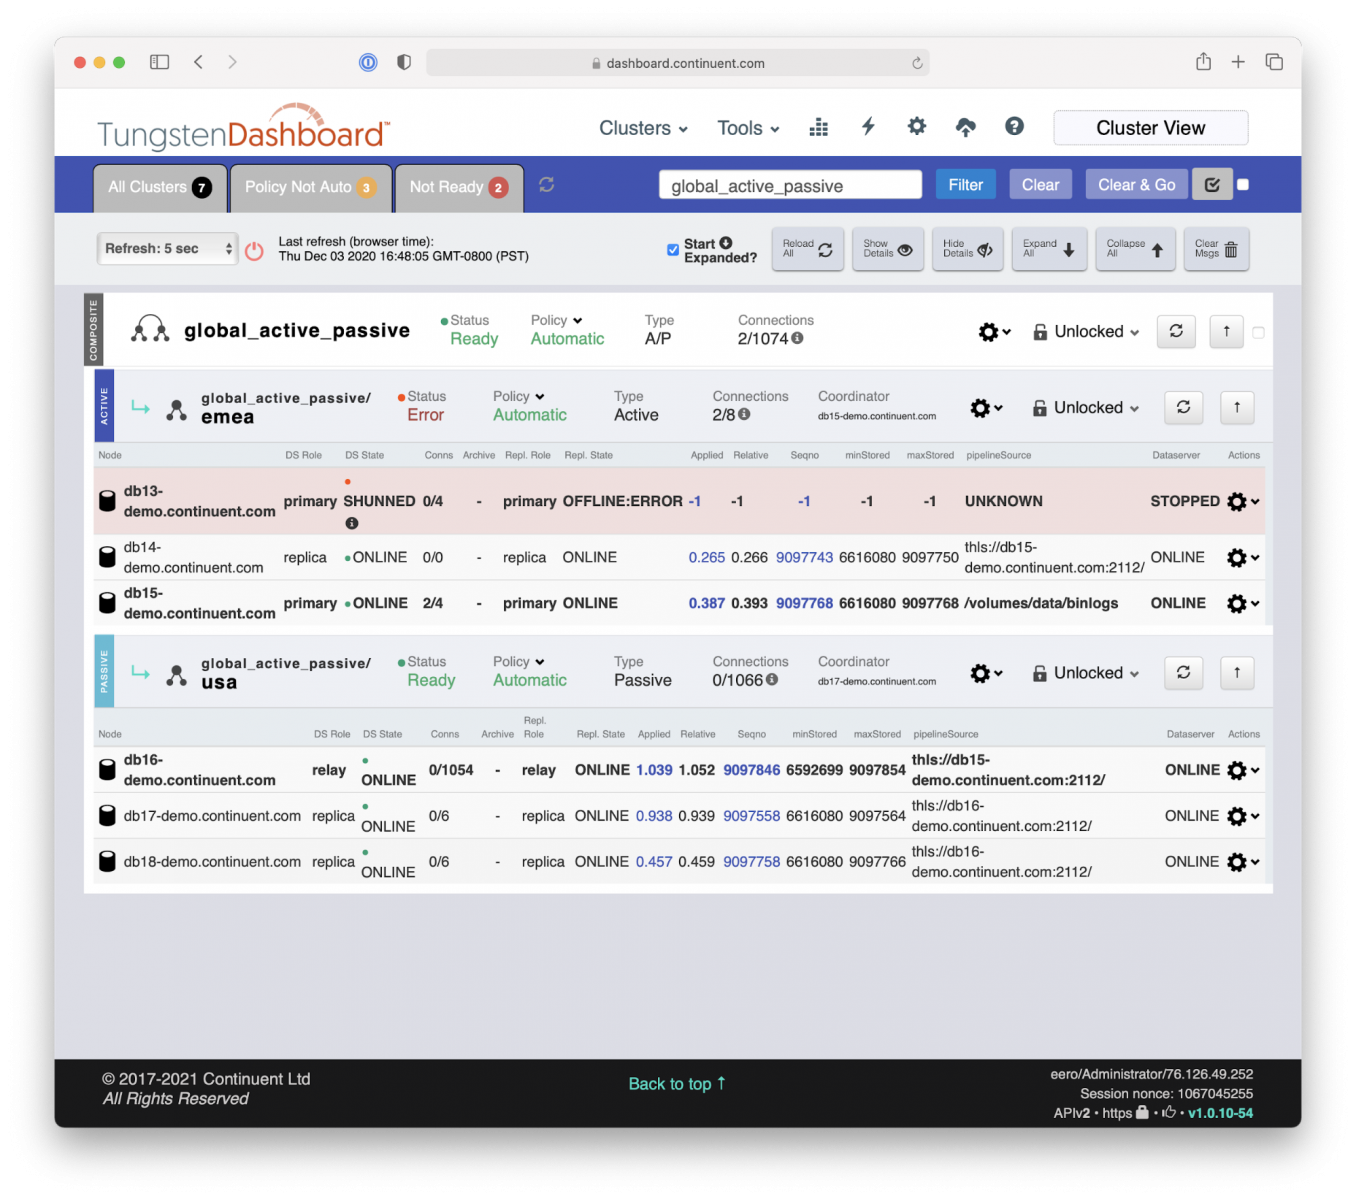1356x1200 pixels.
Task: Open the help question mark icon
Action: pyautogui.click(x=1014, y=126)
